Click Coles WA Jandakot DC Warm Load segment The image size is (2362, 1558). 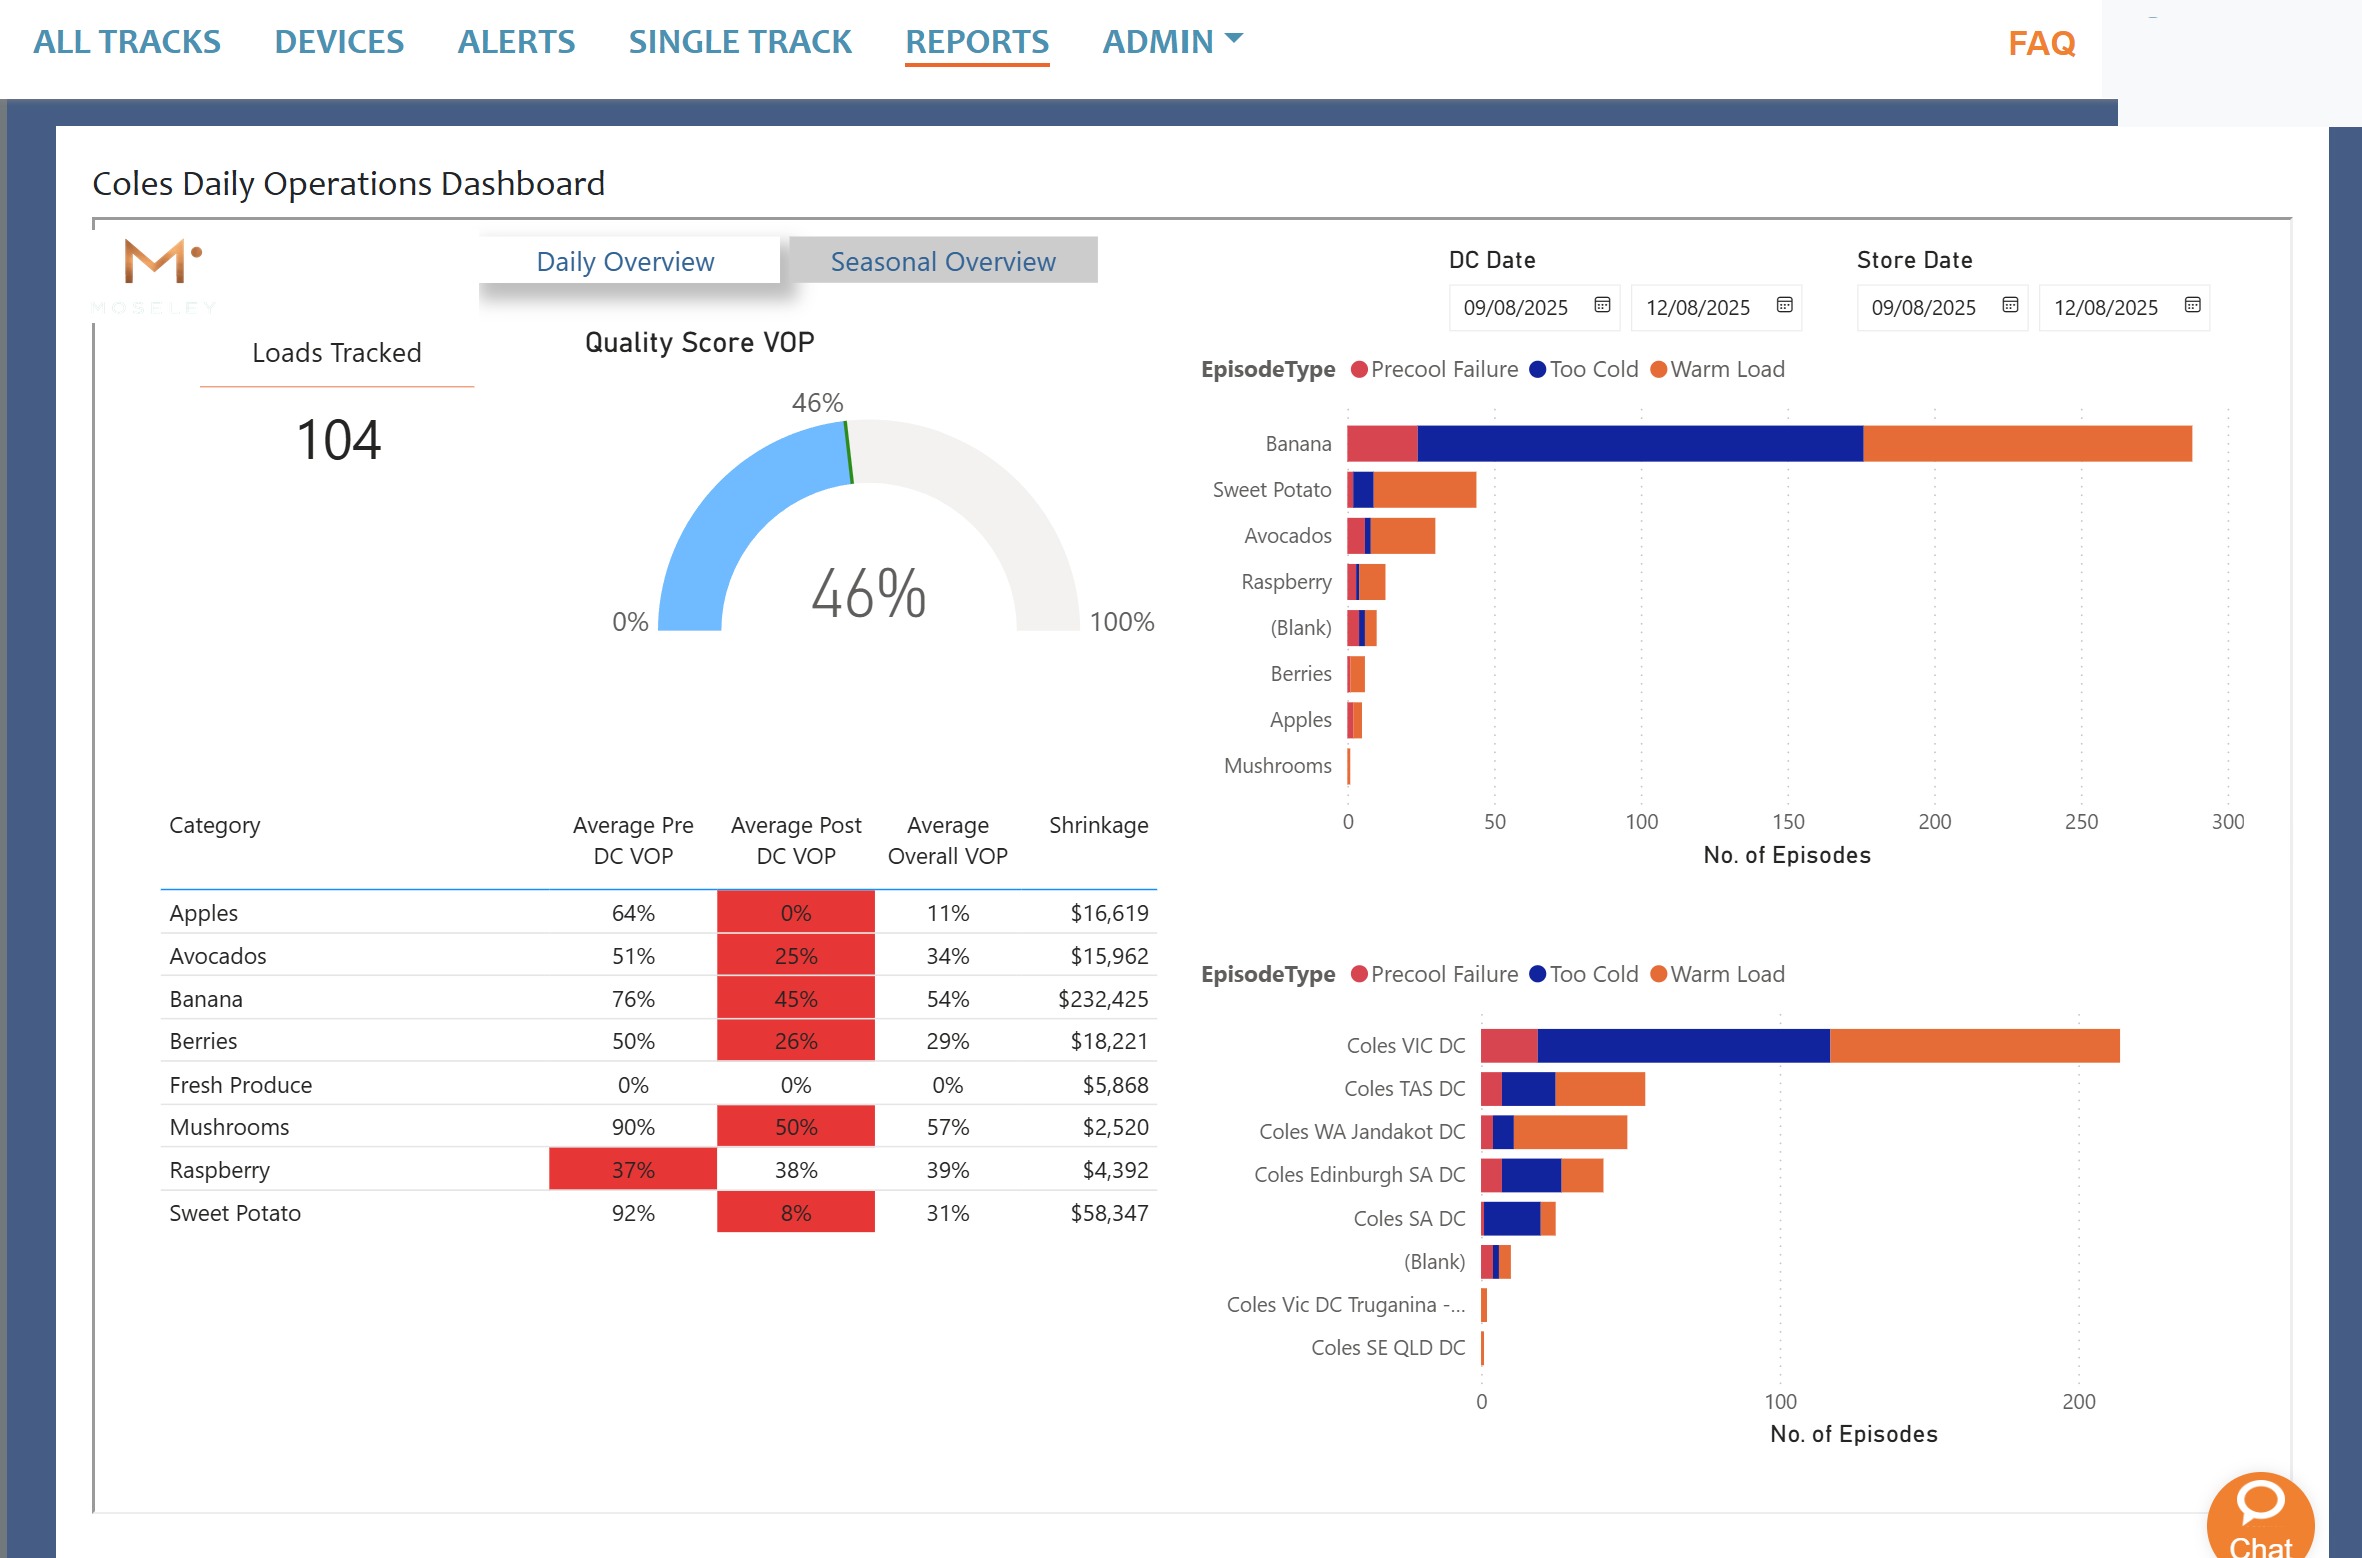coord(1569,1131)
